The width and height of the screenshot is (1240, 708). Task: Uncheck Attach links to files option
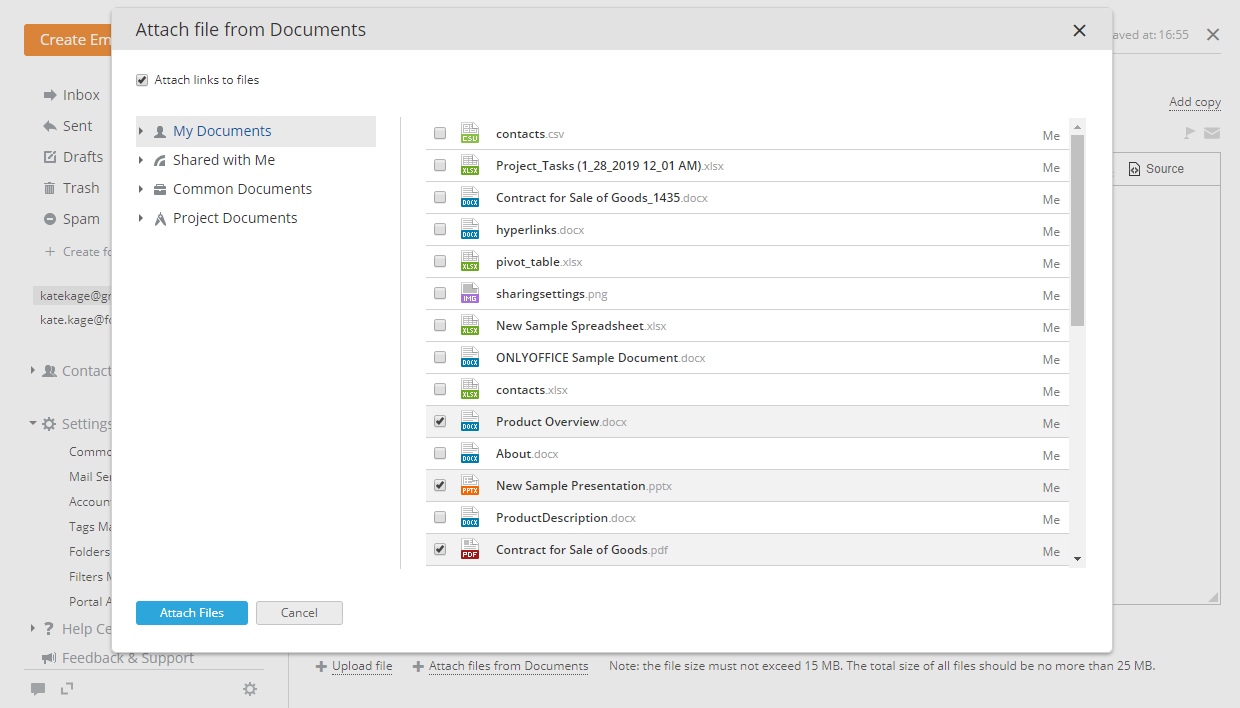click(x=142, y=80)
